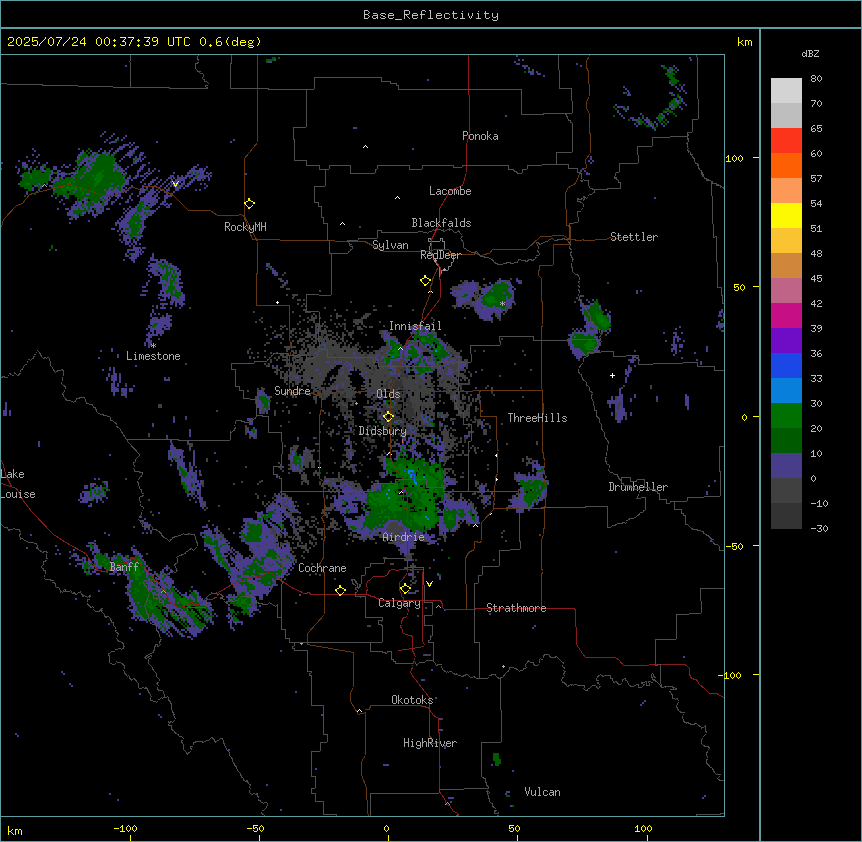Click the 0 km mark on bottom axis
This screenshot has height=842, width=862.
[386, 828]
